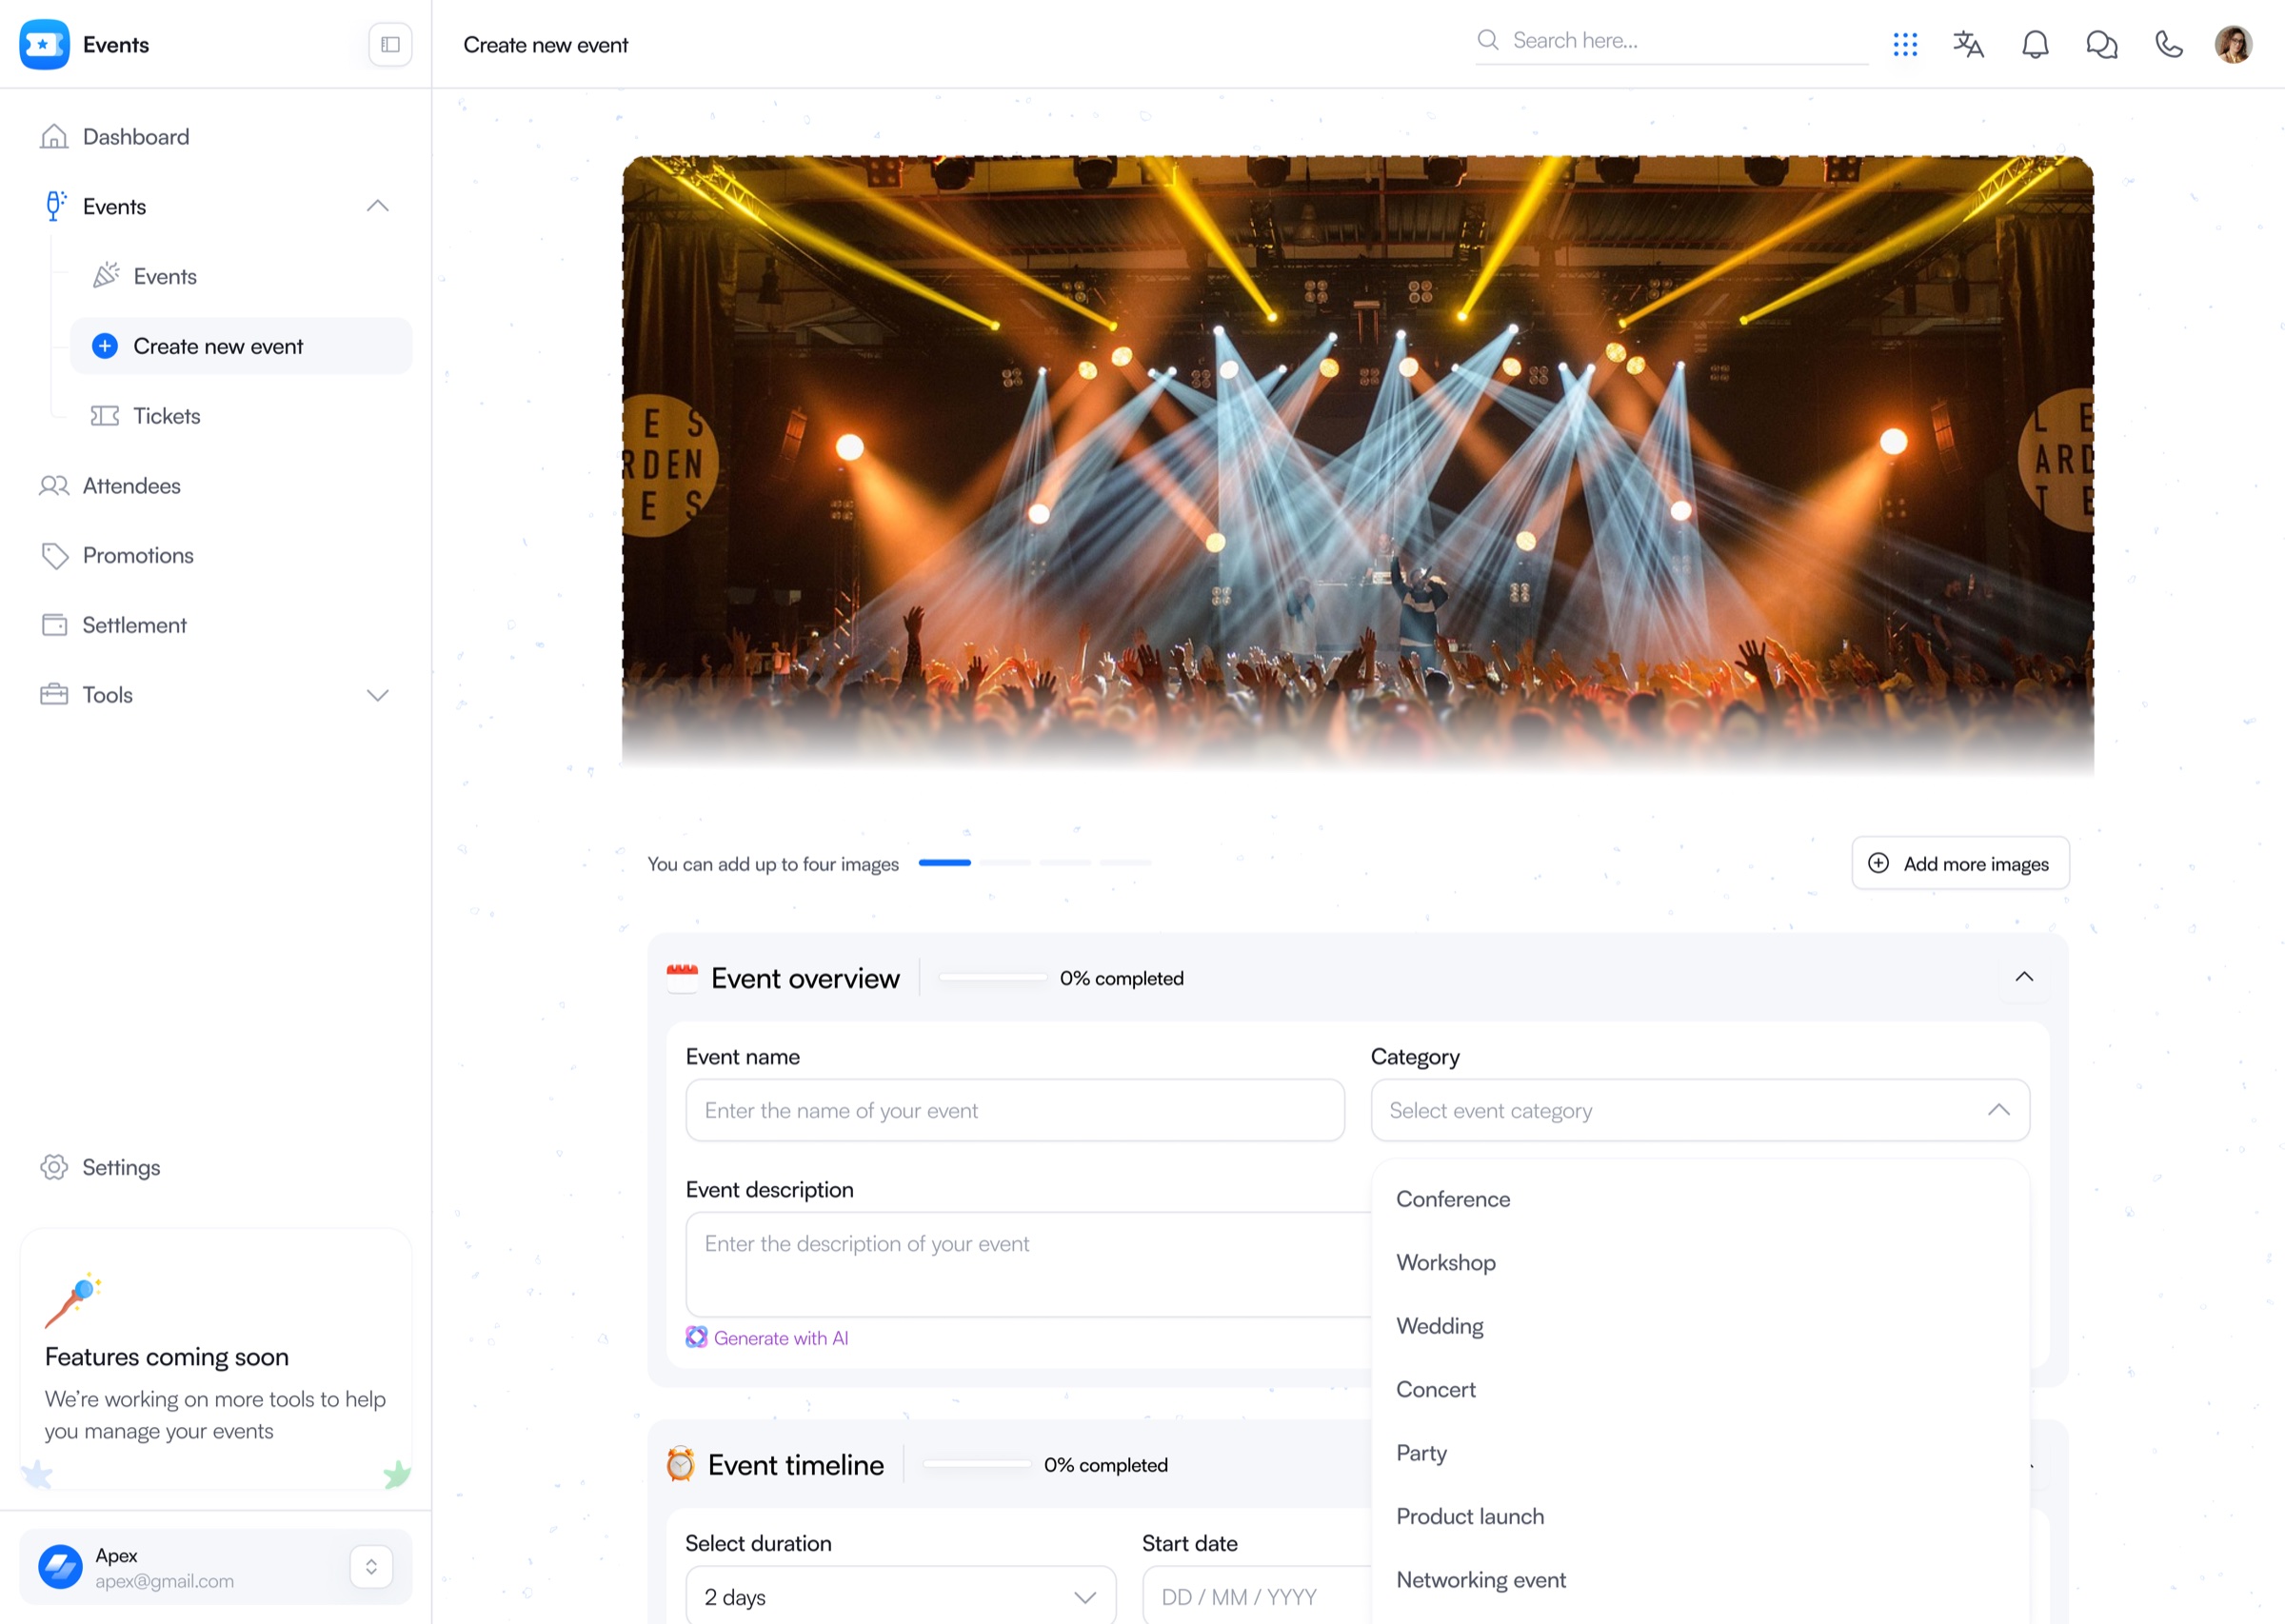Close the Category dropdown
Screen dimensions: 2285x1624
click(1999, 1110)
